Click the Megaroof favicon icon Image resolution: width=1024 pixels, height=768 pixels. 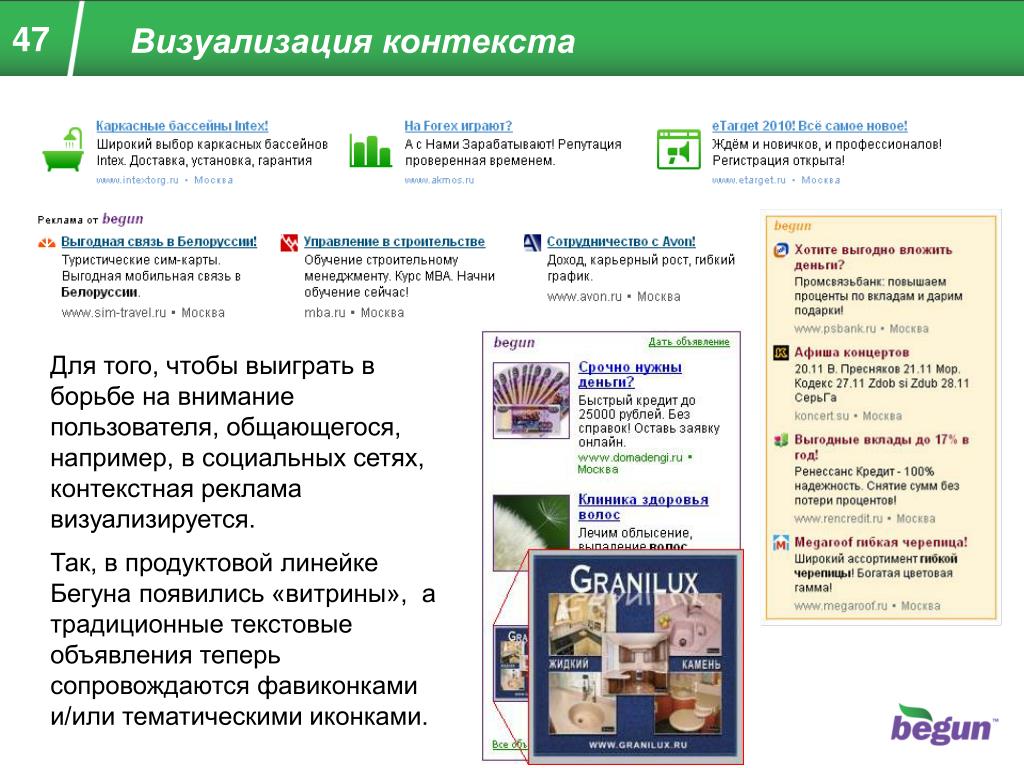781,543
